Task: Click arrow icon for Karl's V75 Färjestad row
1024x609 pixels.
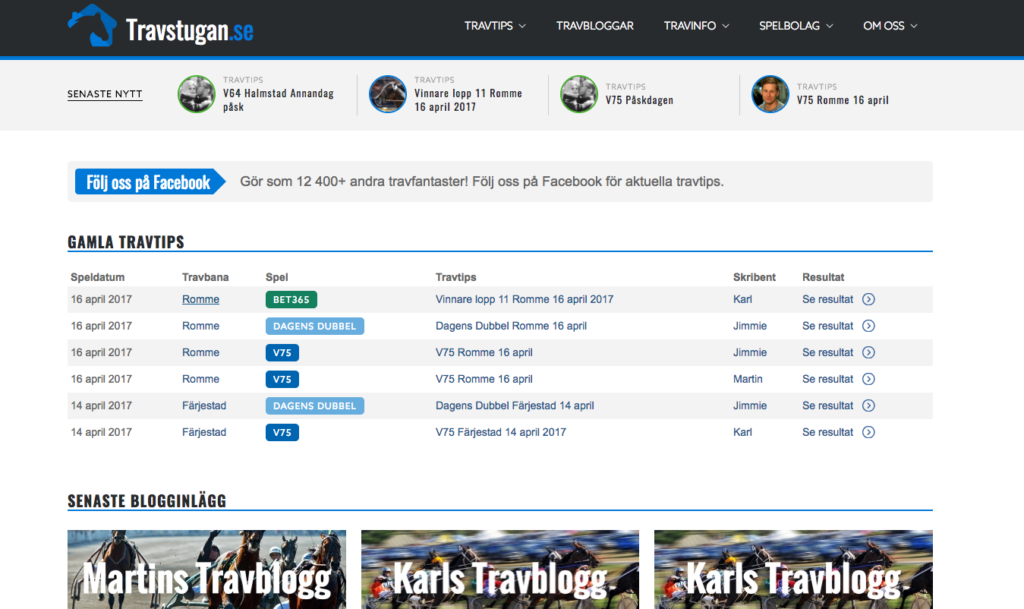Action: (x=868, y=432)
